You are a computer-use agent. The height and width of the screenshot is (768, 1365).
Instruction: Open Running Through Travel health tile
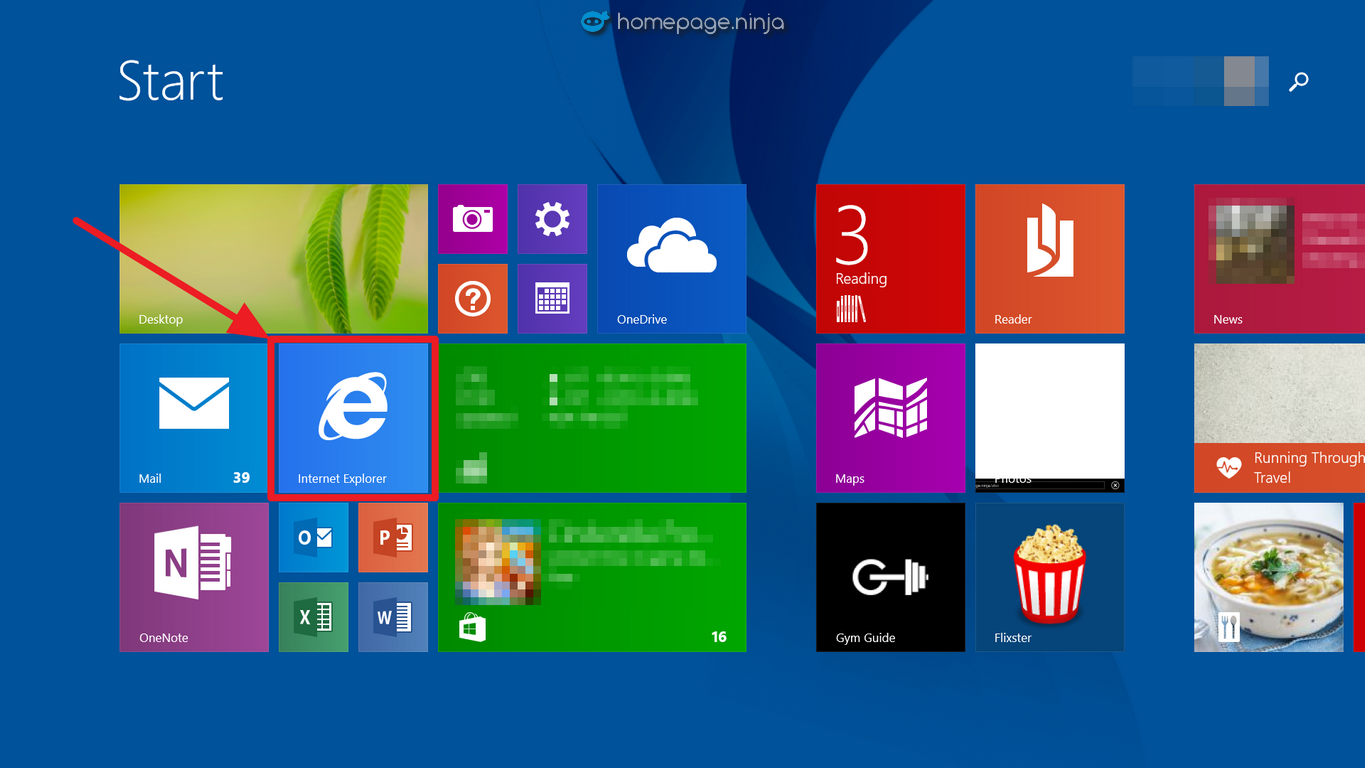1280,418
